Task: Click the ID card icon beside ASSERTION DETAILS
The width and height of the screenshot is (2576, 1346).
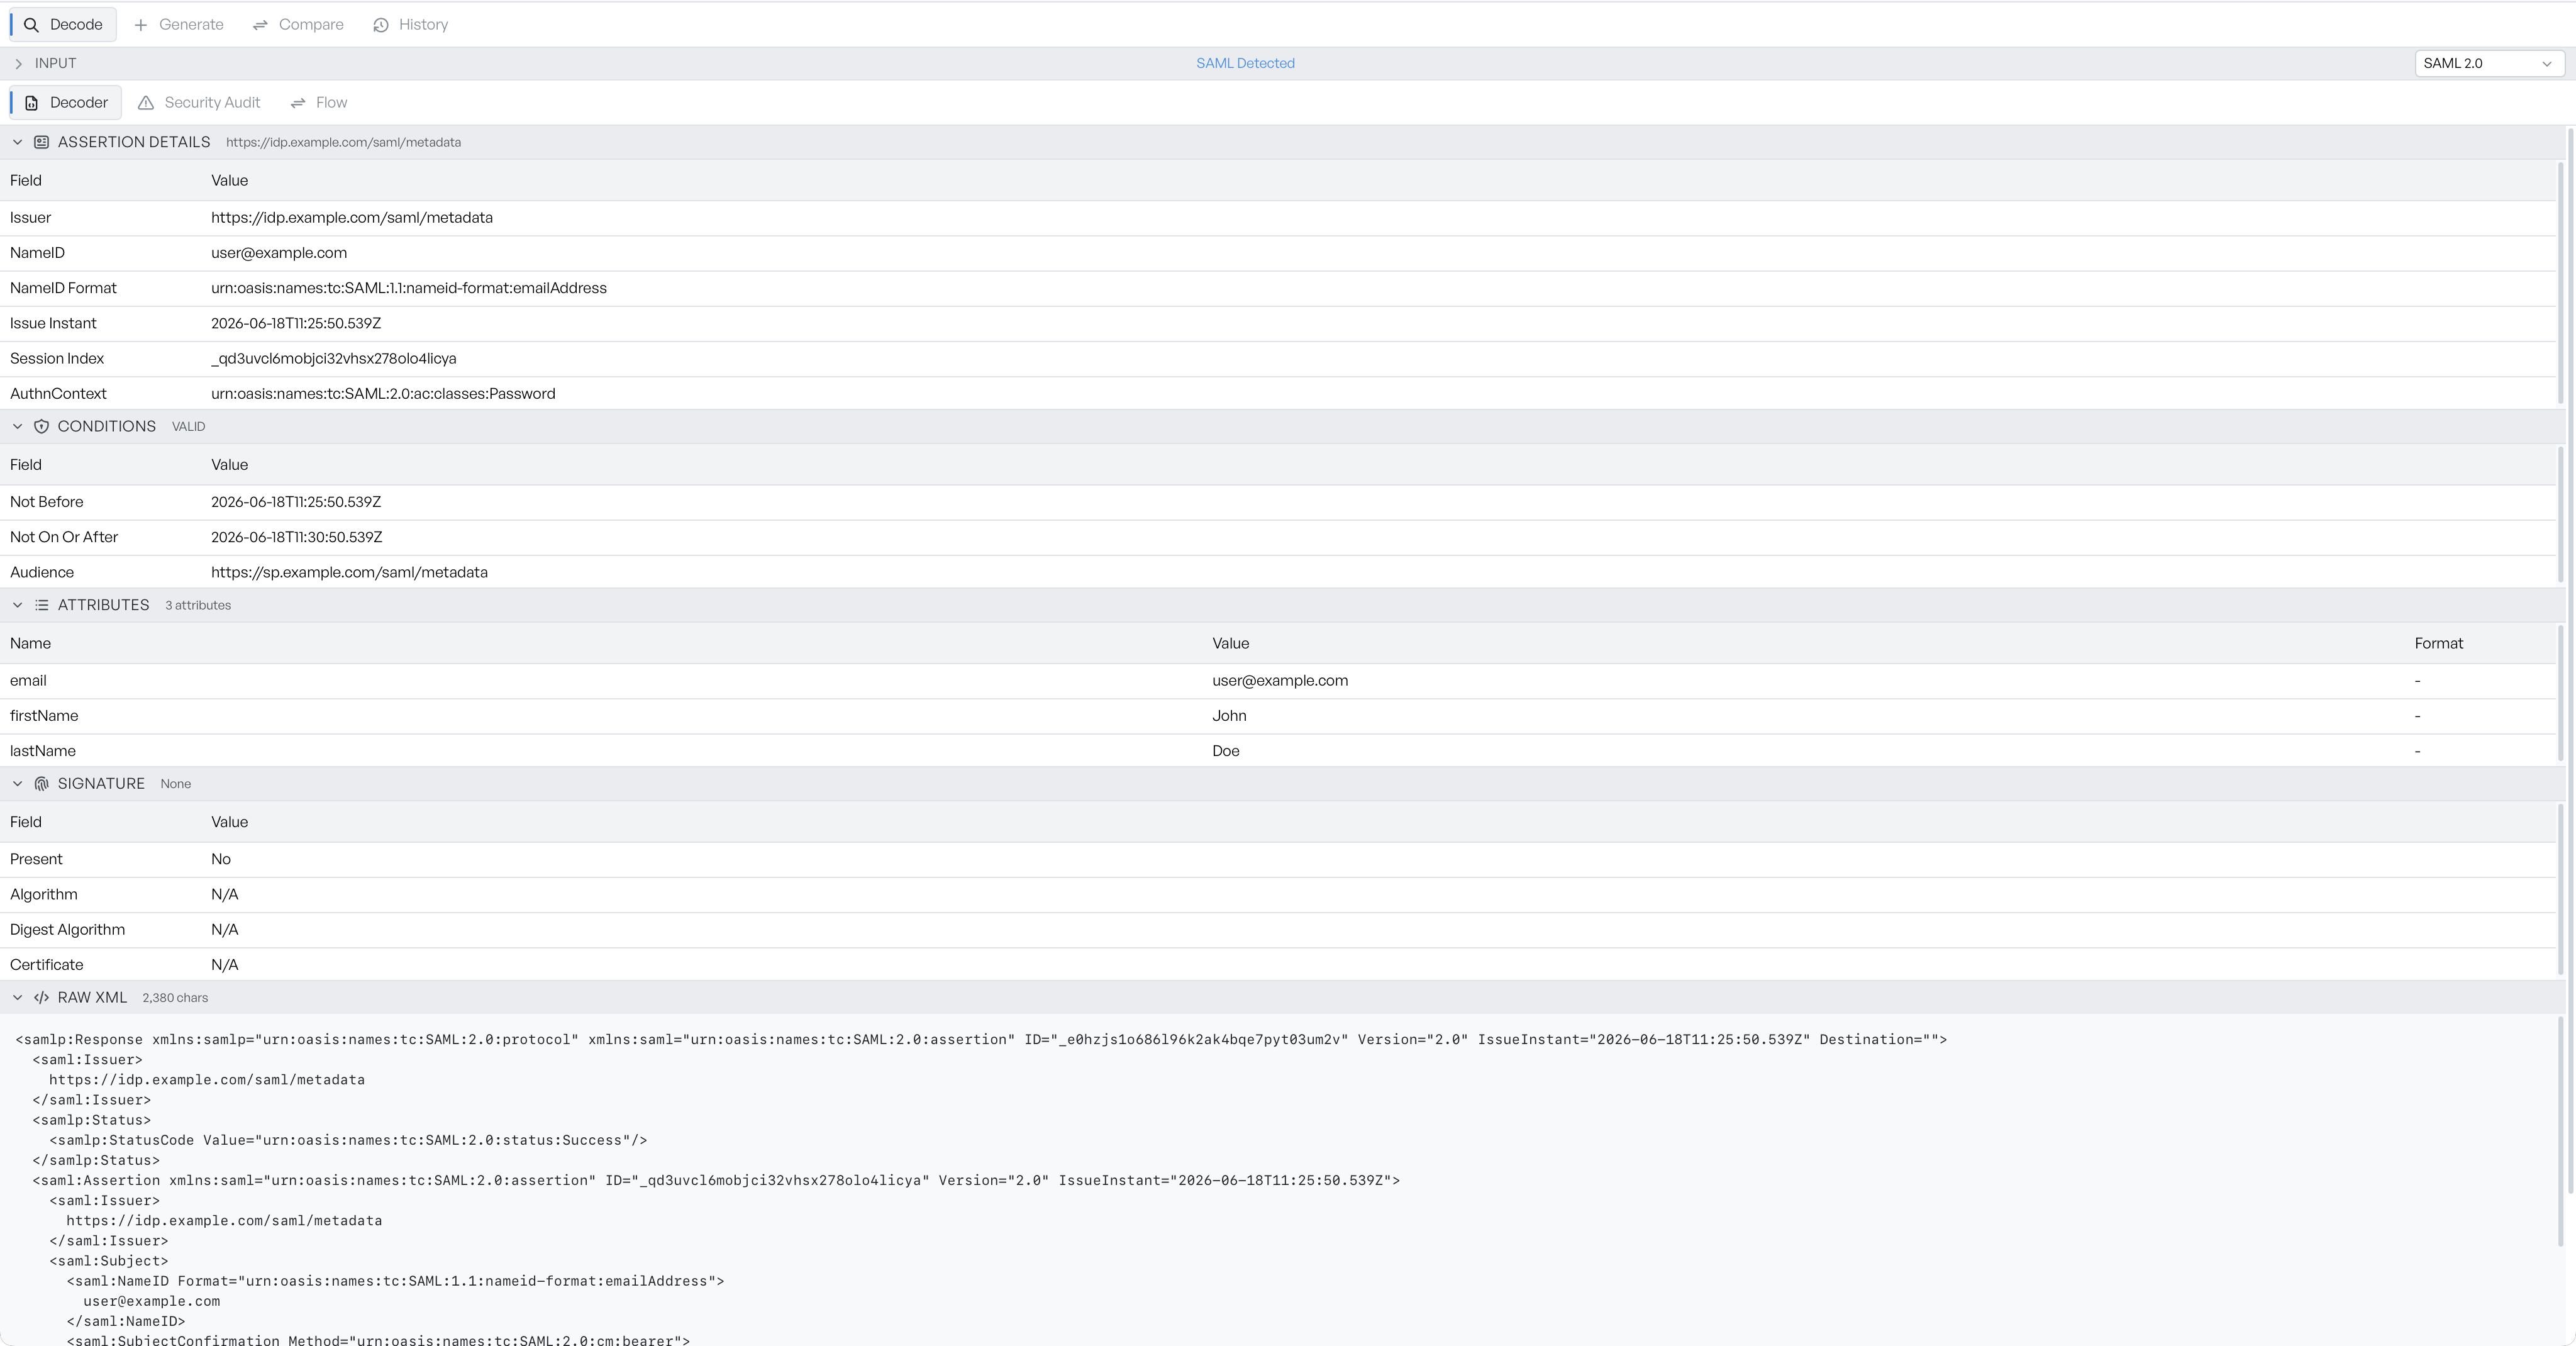Action: click(x=41, y=142)
